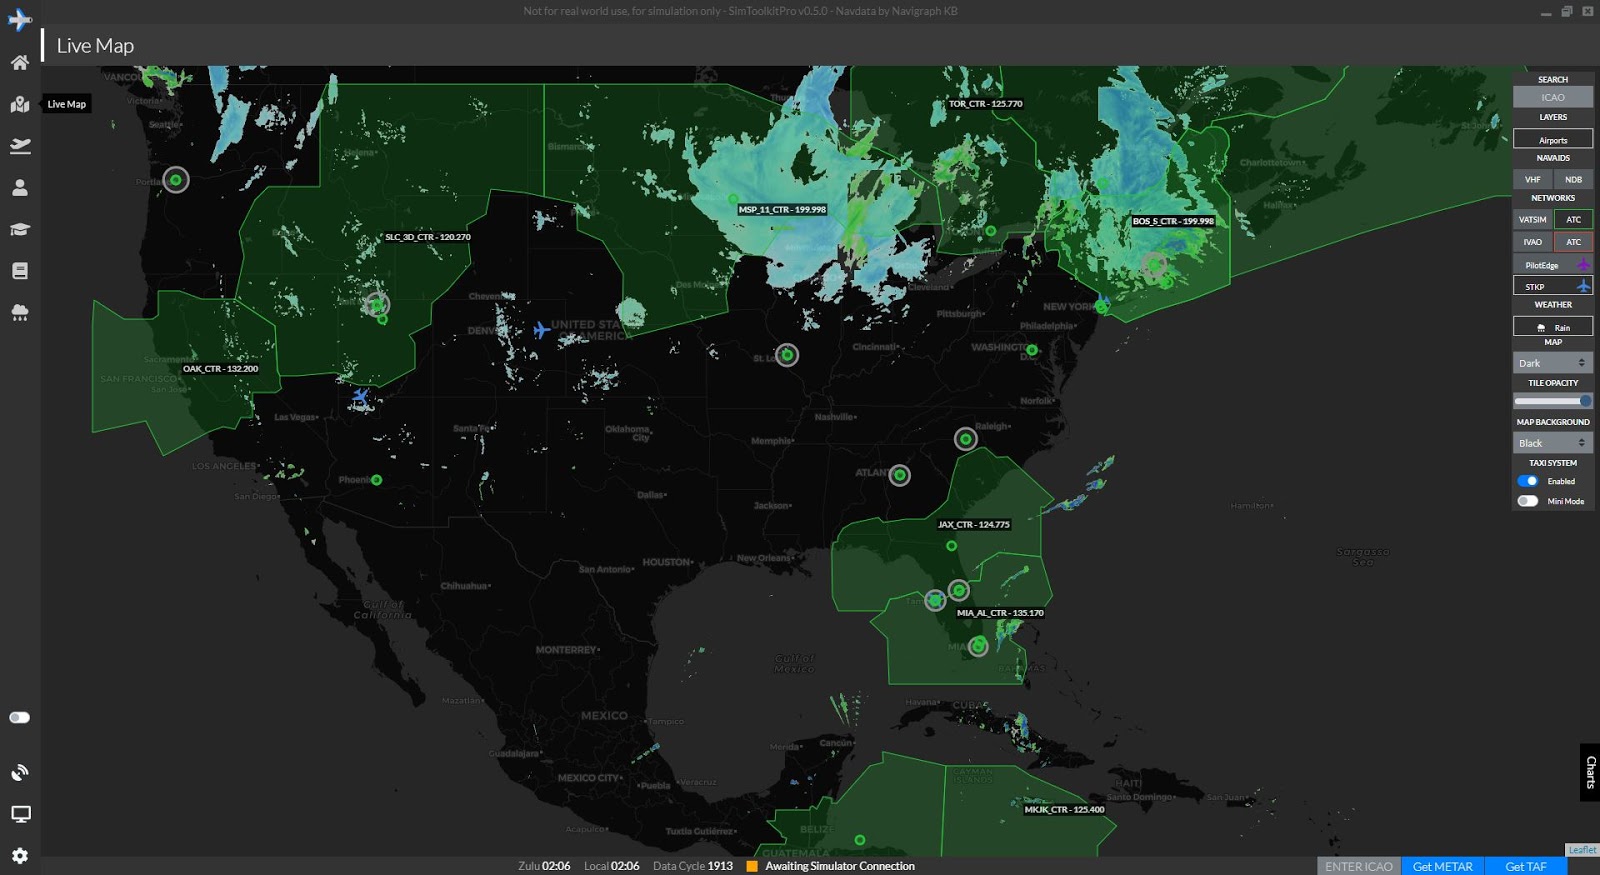This screenshot has height=875, width=1600.
Task: Toggle the left sidebar switch
Action: coord(20,717)
